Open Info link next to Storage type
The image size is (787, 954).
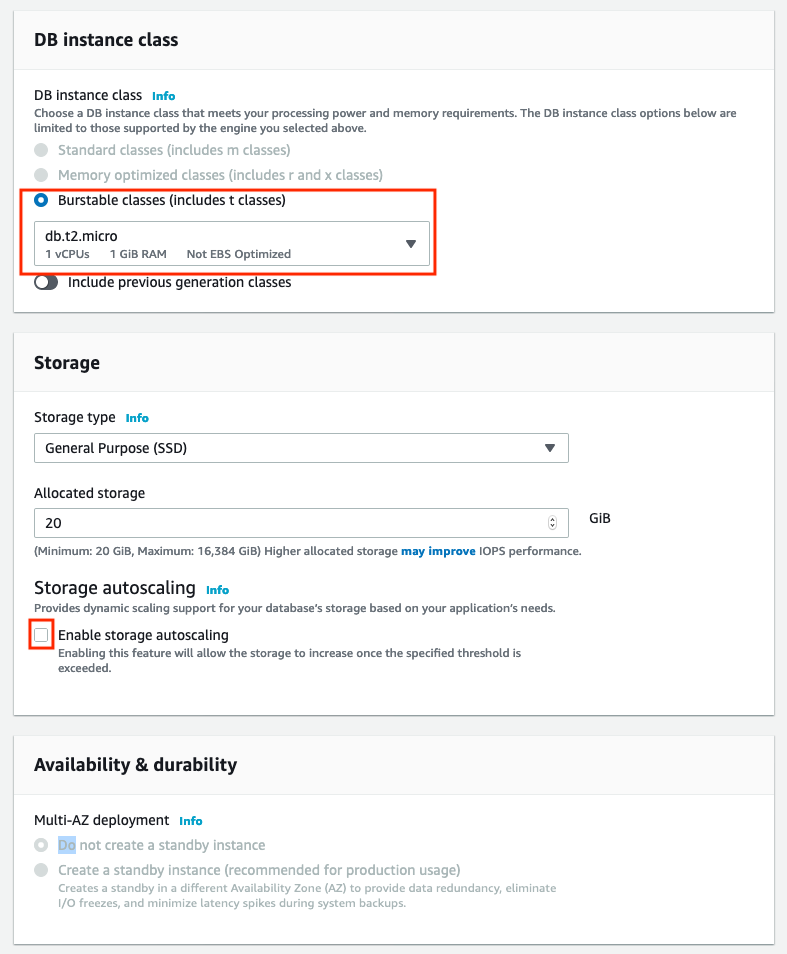pos(137,418)
